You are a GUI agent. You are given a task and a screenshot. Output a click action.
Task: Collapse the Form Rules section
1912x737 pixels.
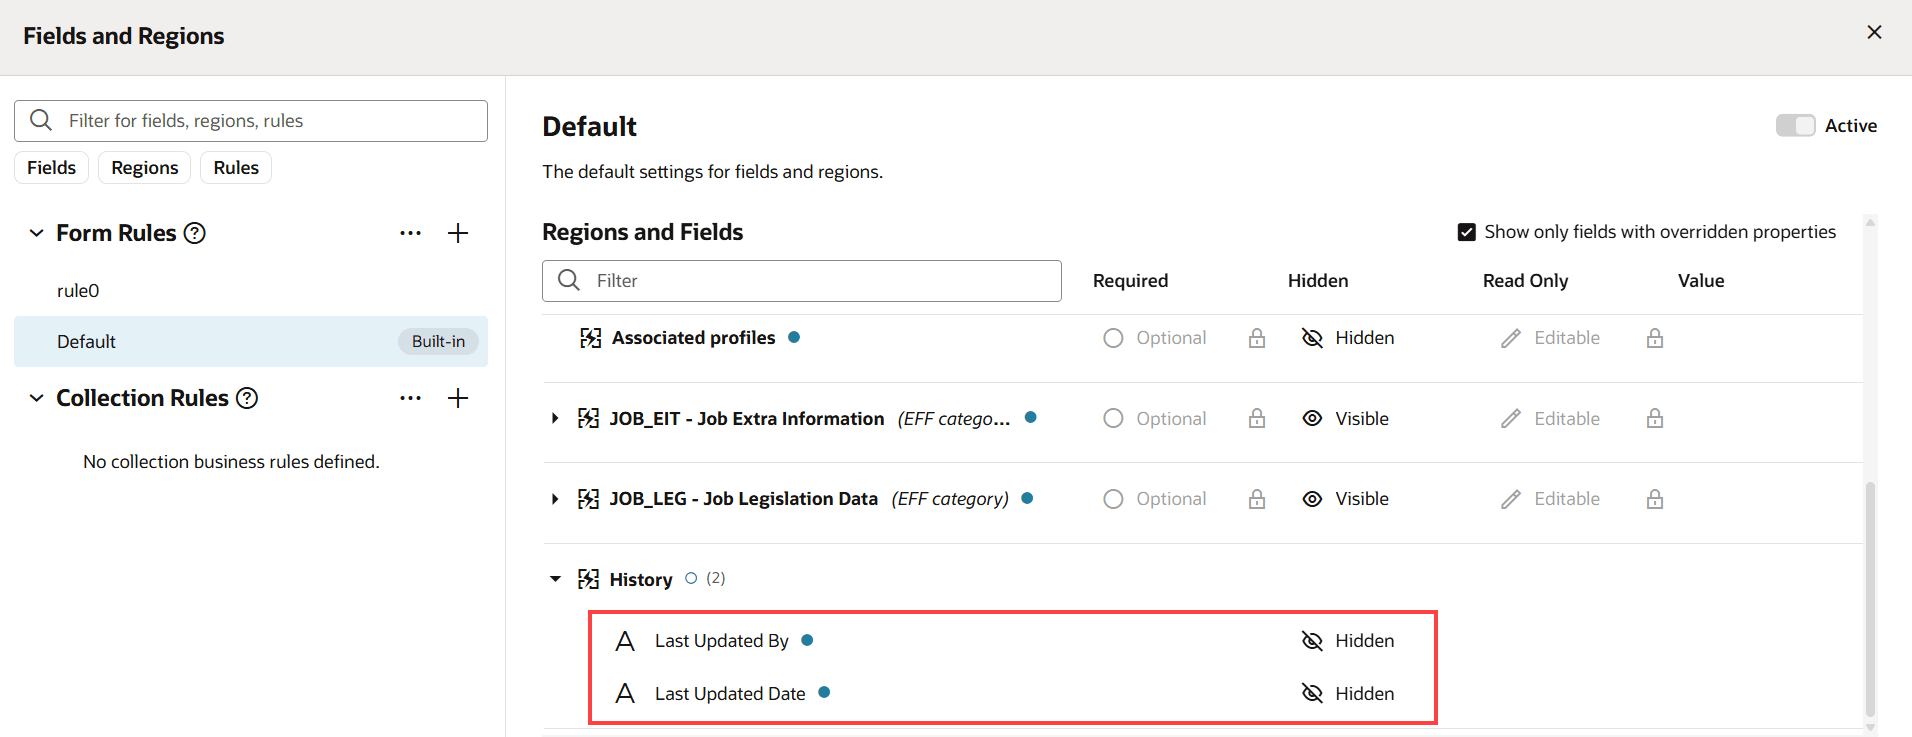tap(37, 233)
